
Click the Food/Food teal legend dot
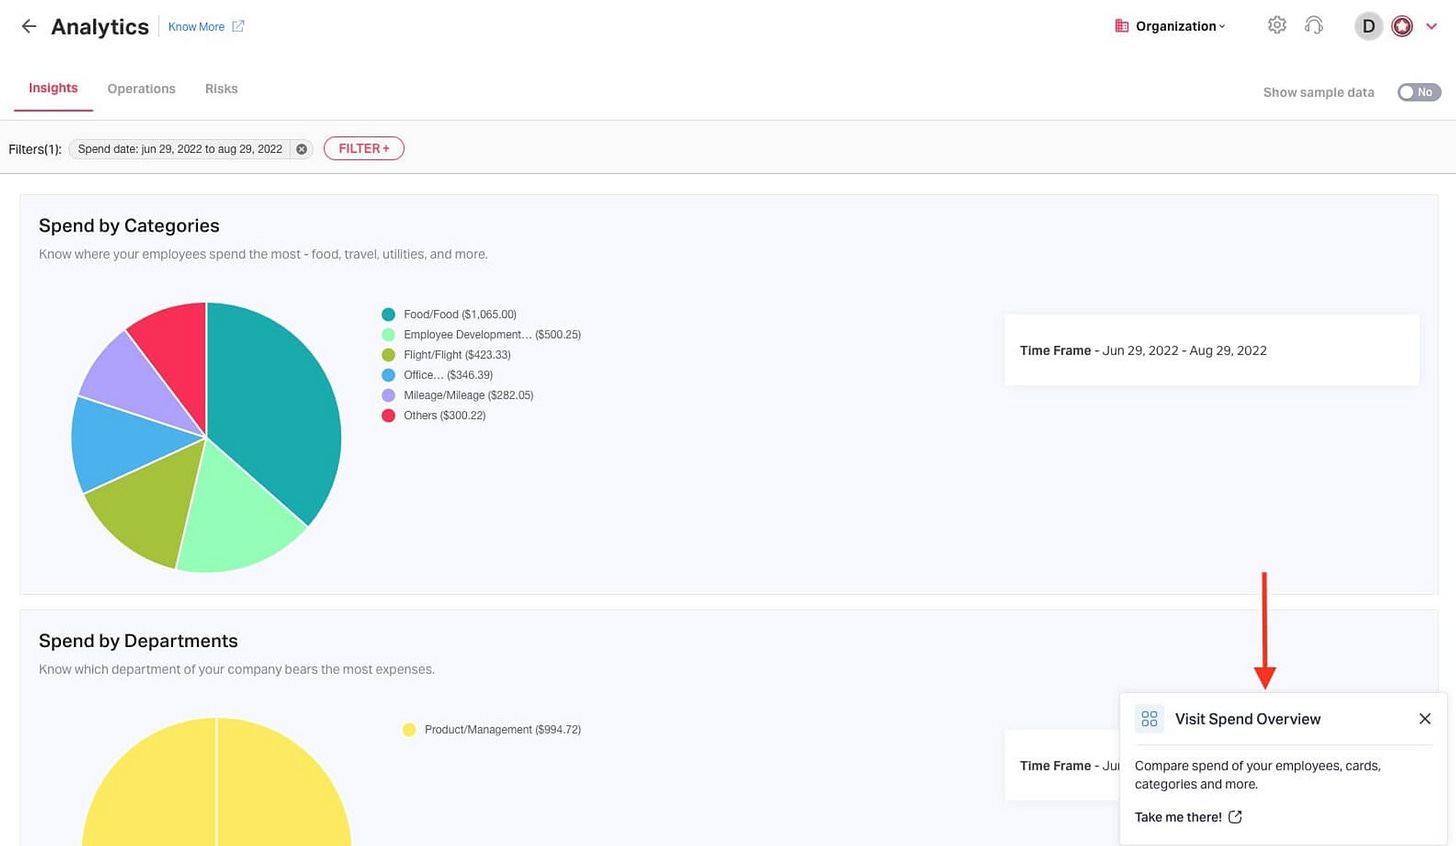point(388,314)
